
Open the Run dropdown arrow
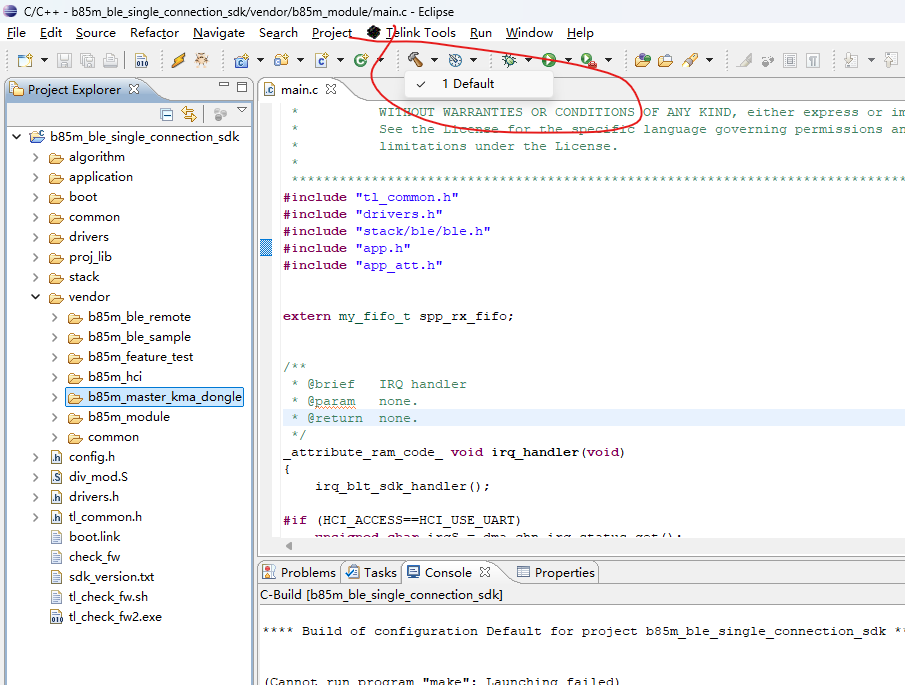tap(568, 60)
